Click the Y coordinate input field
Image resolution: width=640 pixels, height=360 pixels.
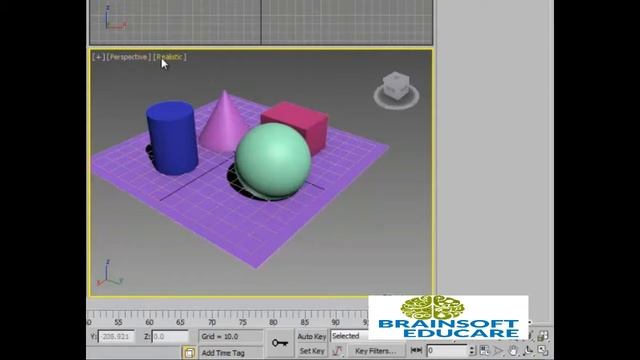click(x=116, y=336)
